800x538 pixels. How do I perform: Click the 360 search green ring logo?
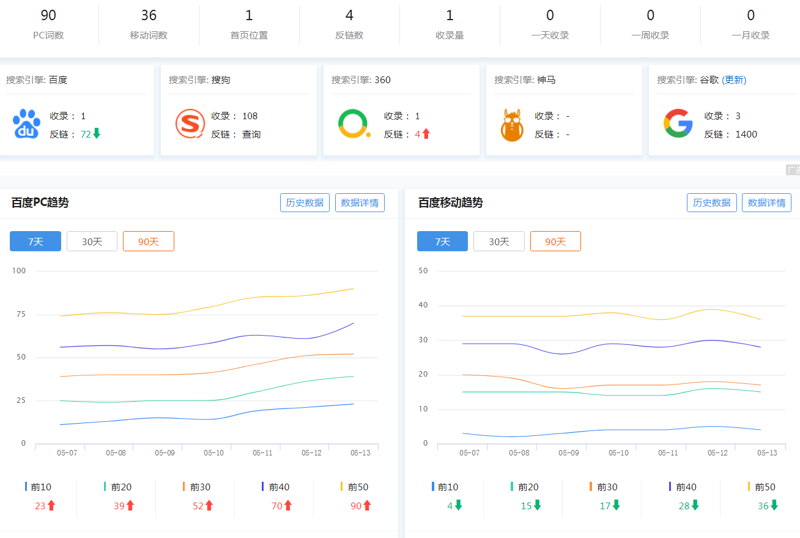(353, 124)
